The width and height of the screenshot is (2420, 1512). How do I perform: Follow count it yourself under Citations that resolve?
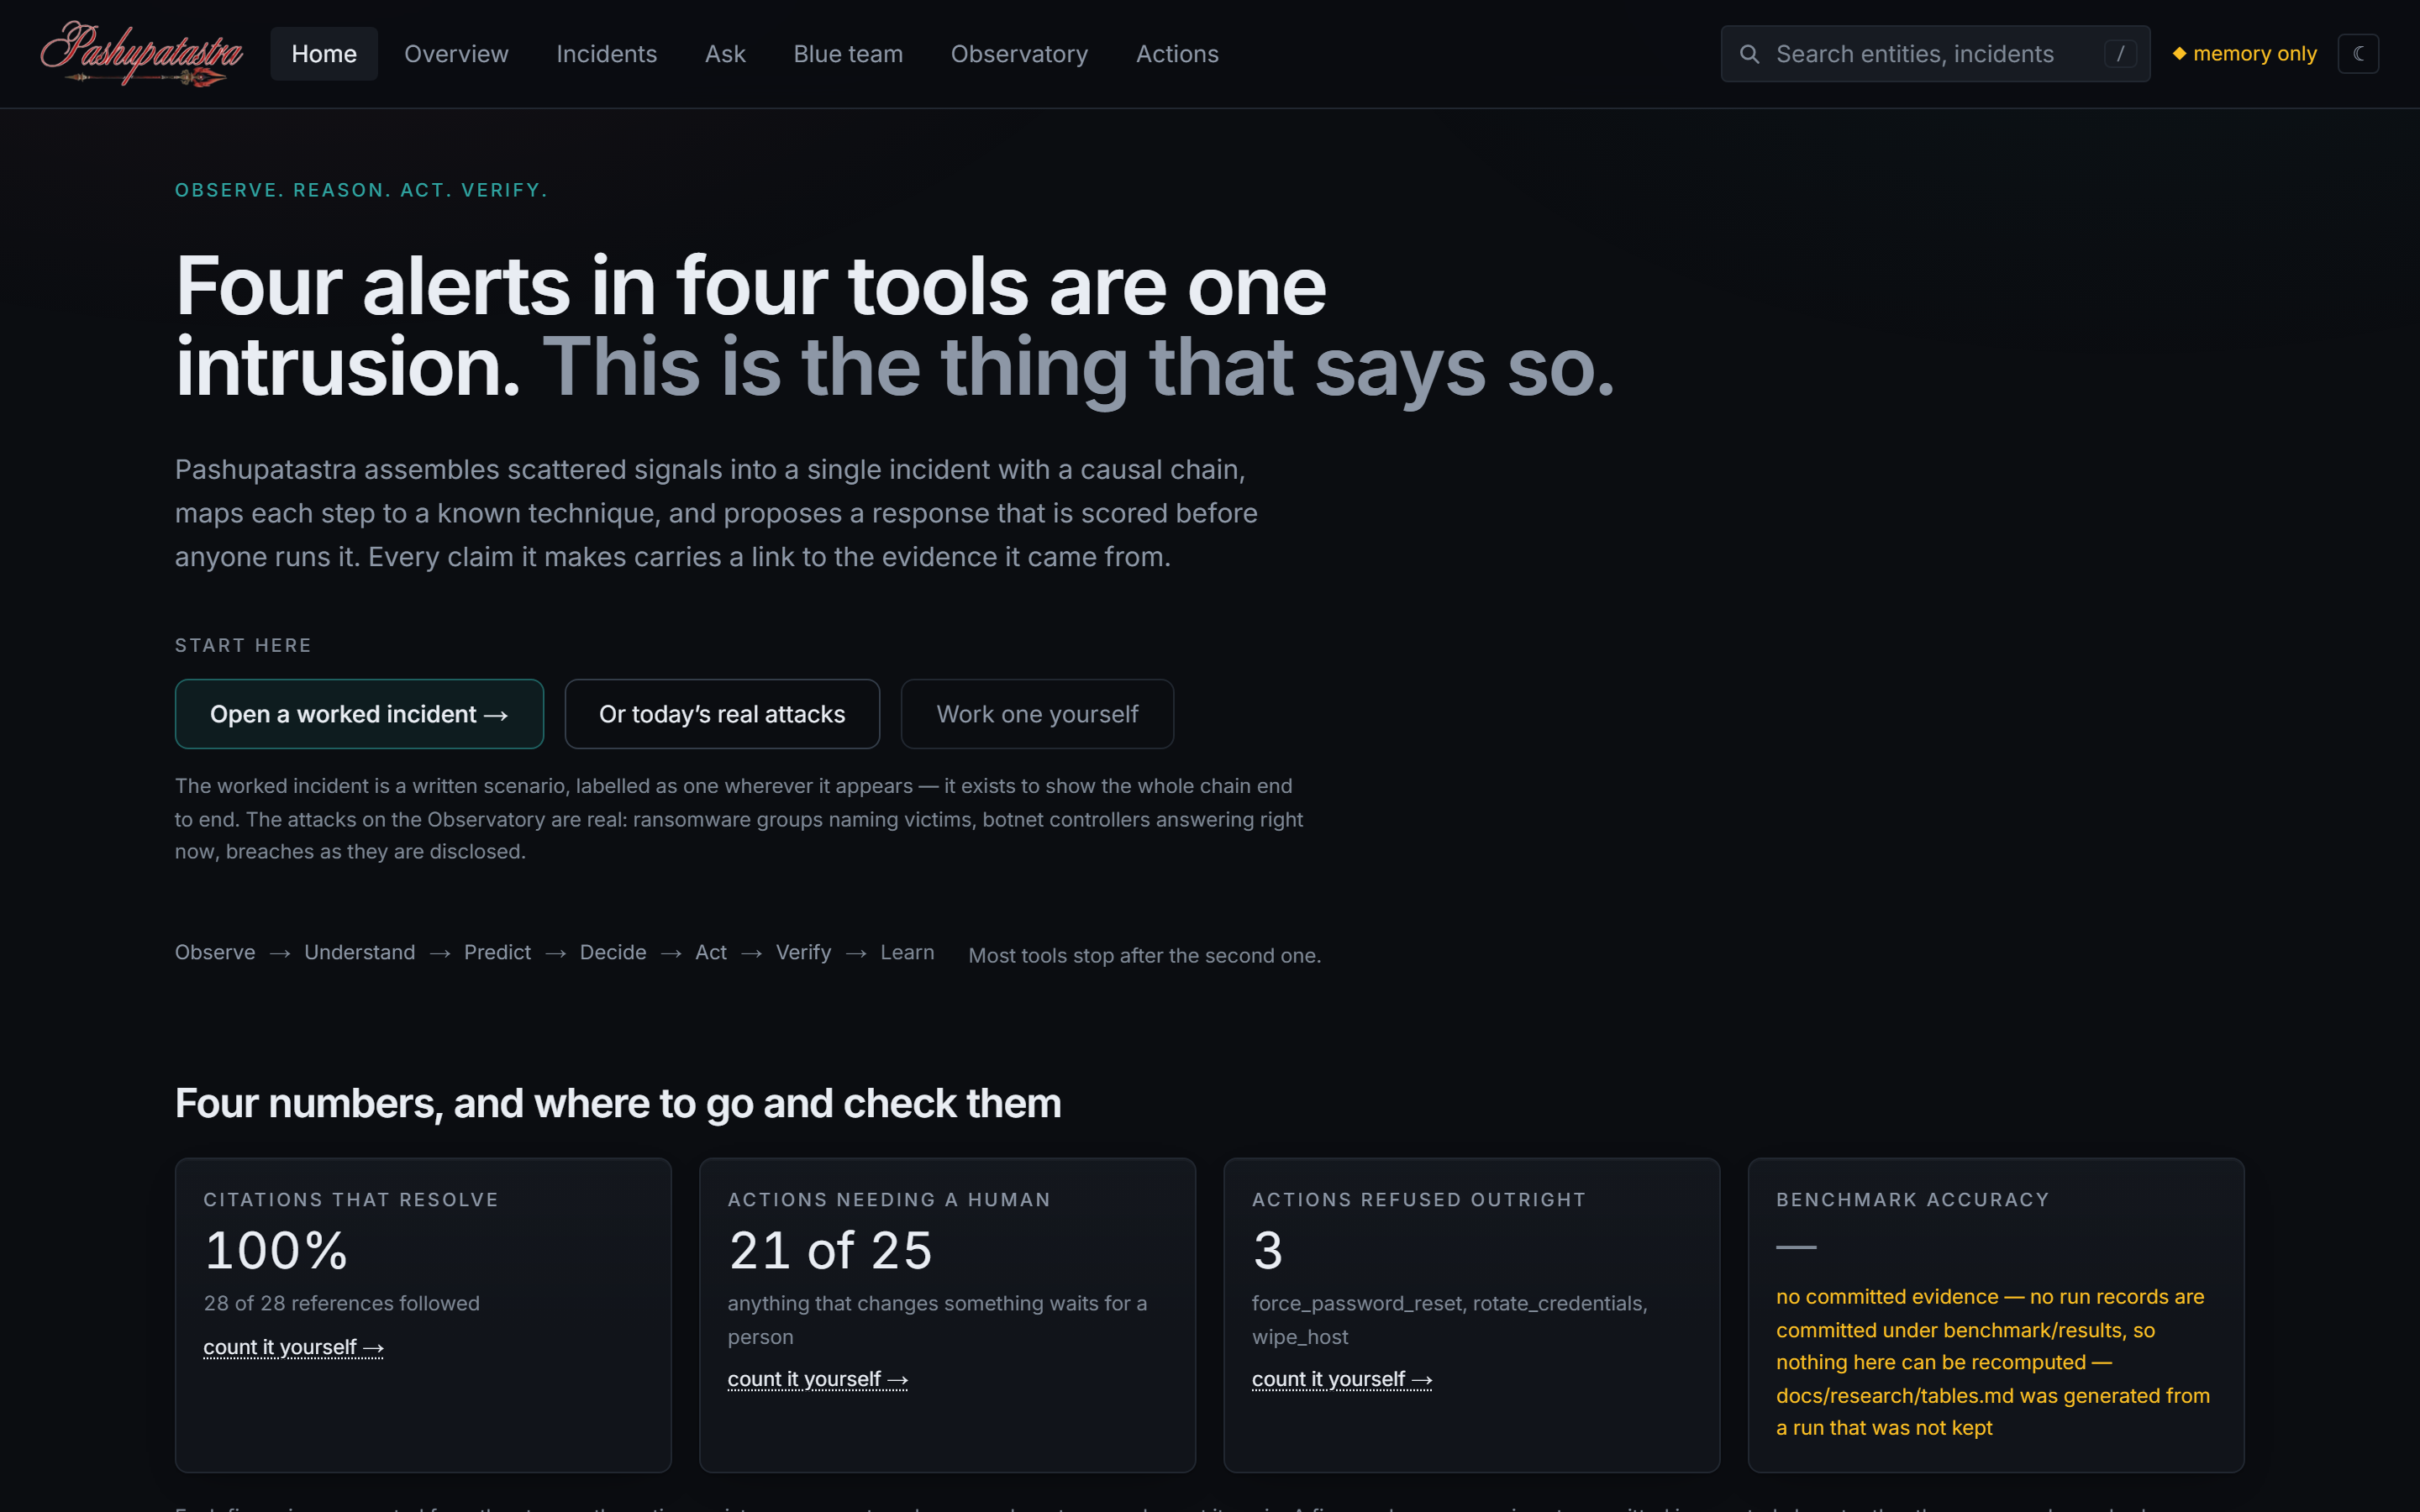(x=293, y=1347)
